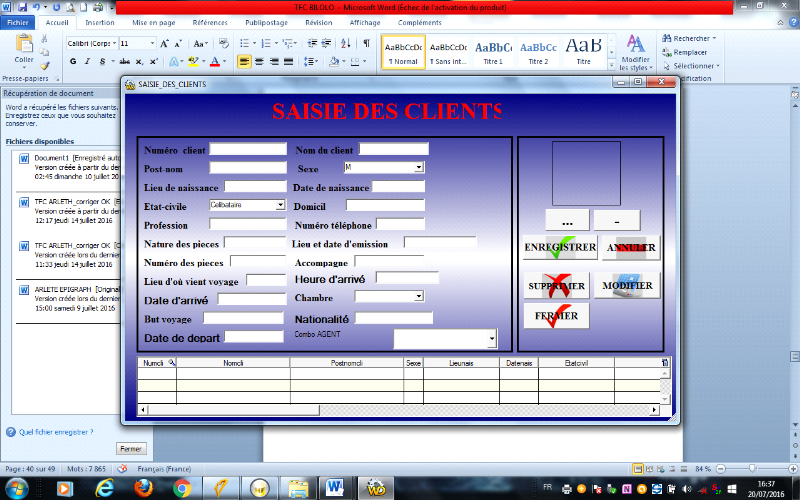Click the Word icon in taskbar
Screen dimensions: 800x500
pyautogui.click(x=335, y=487)
